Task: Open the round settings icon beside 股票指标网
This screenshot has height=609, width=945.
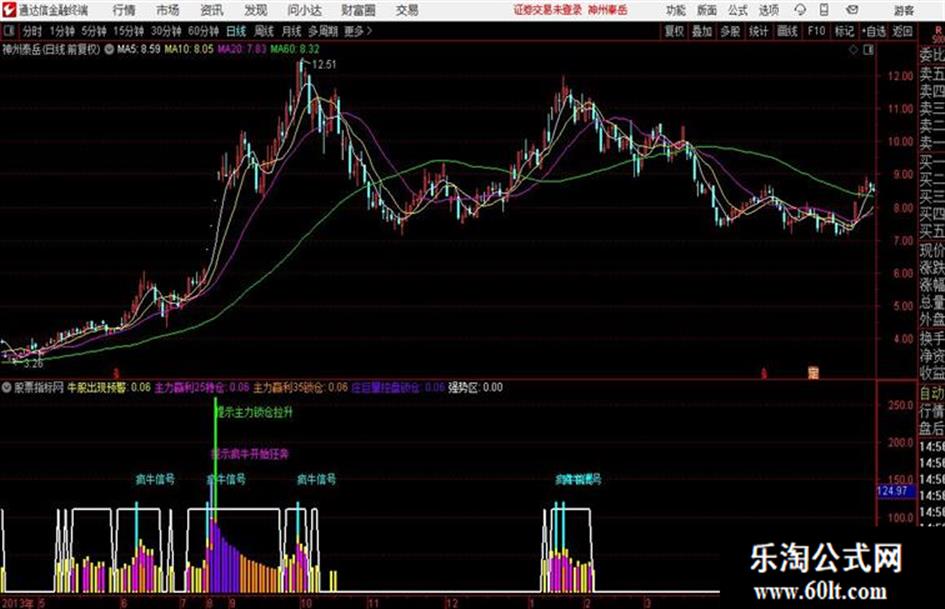Action: [7, 388]
